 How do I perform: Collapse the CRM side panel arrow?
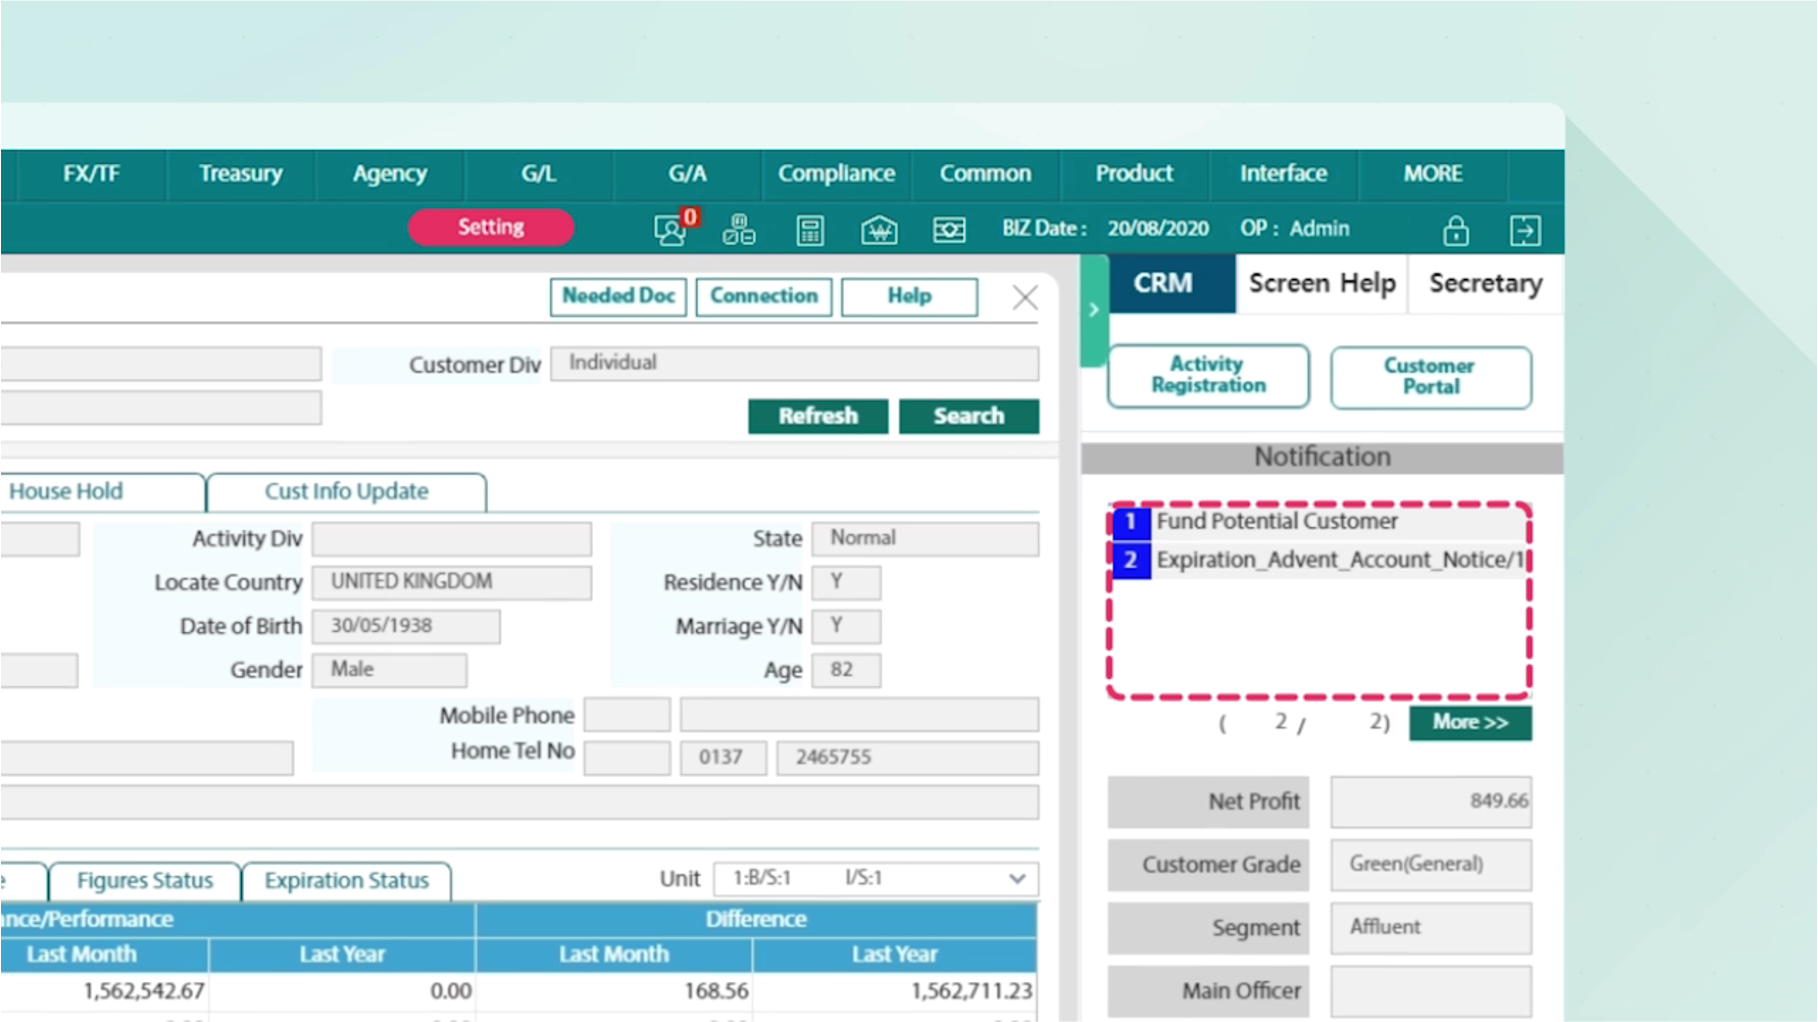point(1094,310)
